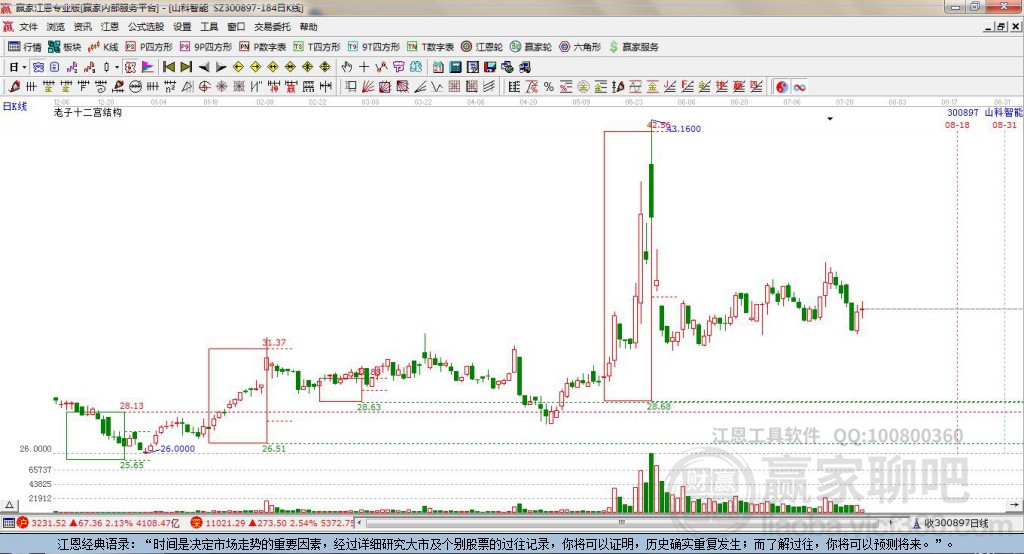Click the bottom horizontal chart scrollbar
This screenshot has height=554, width=1024.
pos(626,523)
